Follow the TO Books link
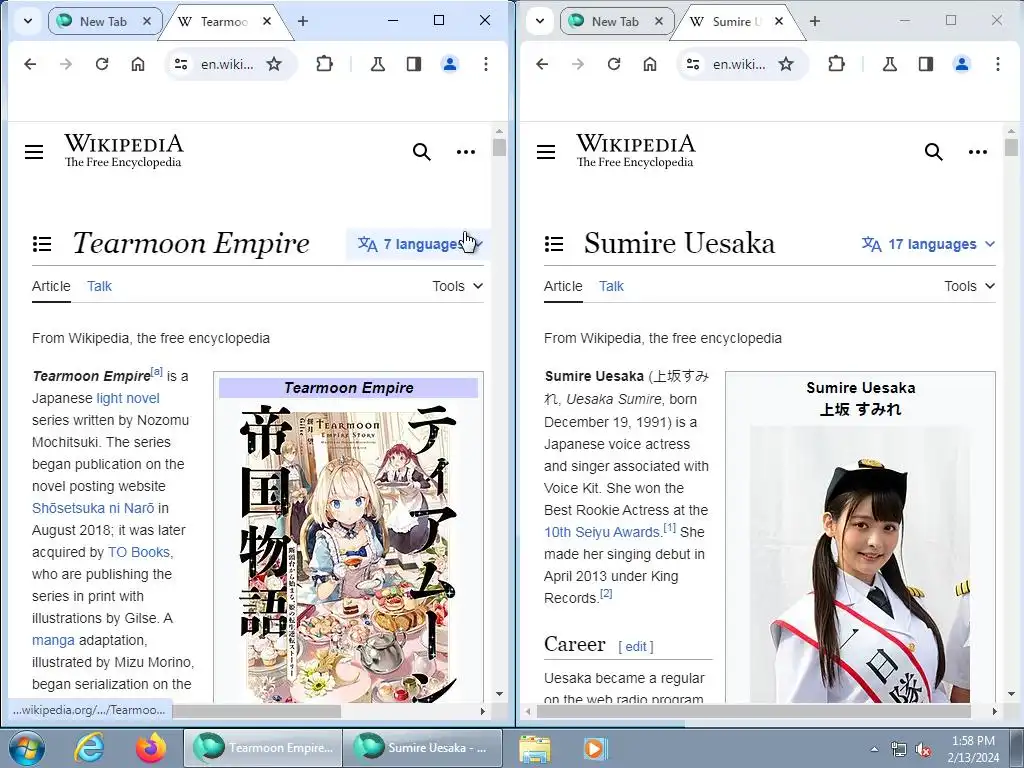Screen dimensions: 1024x768 pos(138,552)
